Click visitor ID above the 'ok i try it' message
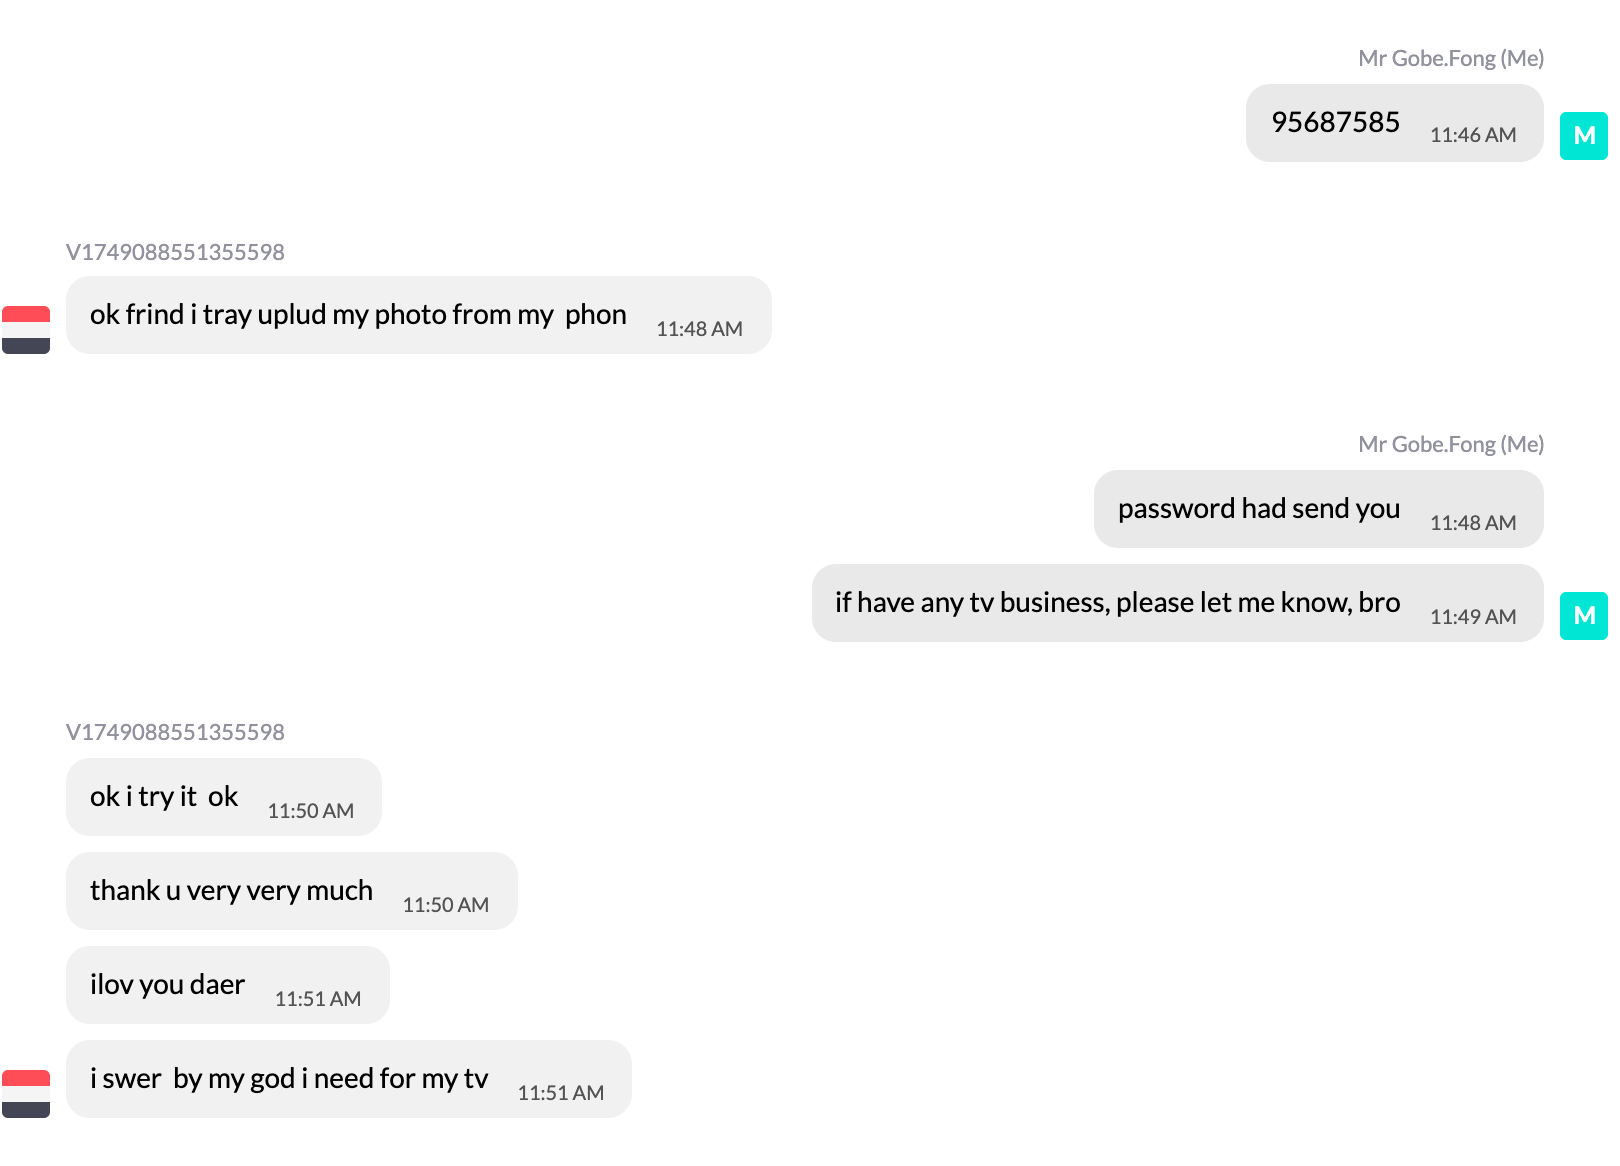 (175, 732)
